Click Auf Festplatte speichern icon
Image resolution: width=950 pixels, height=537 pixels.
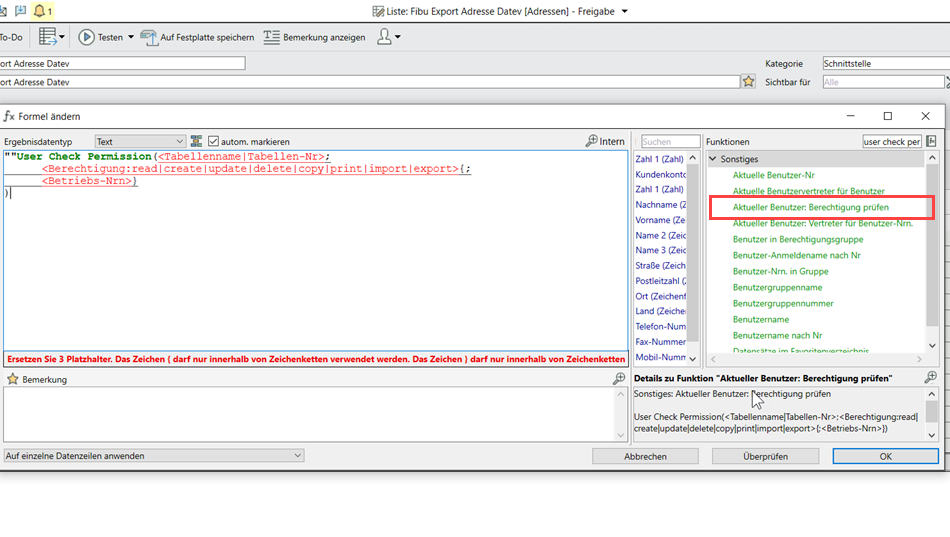coord(149,37)
